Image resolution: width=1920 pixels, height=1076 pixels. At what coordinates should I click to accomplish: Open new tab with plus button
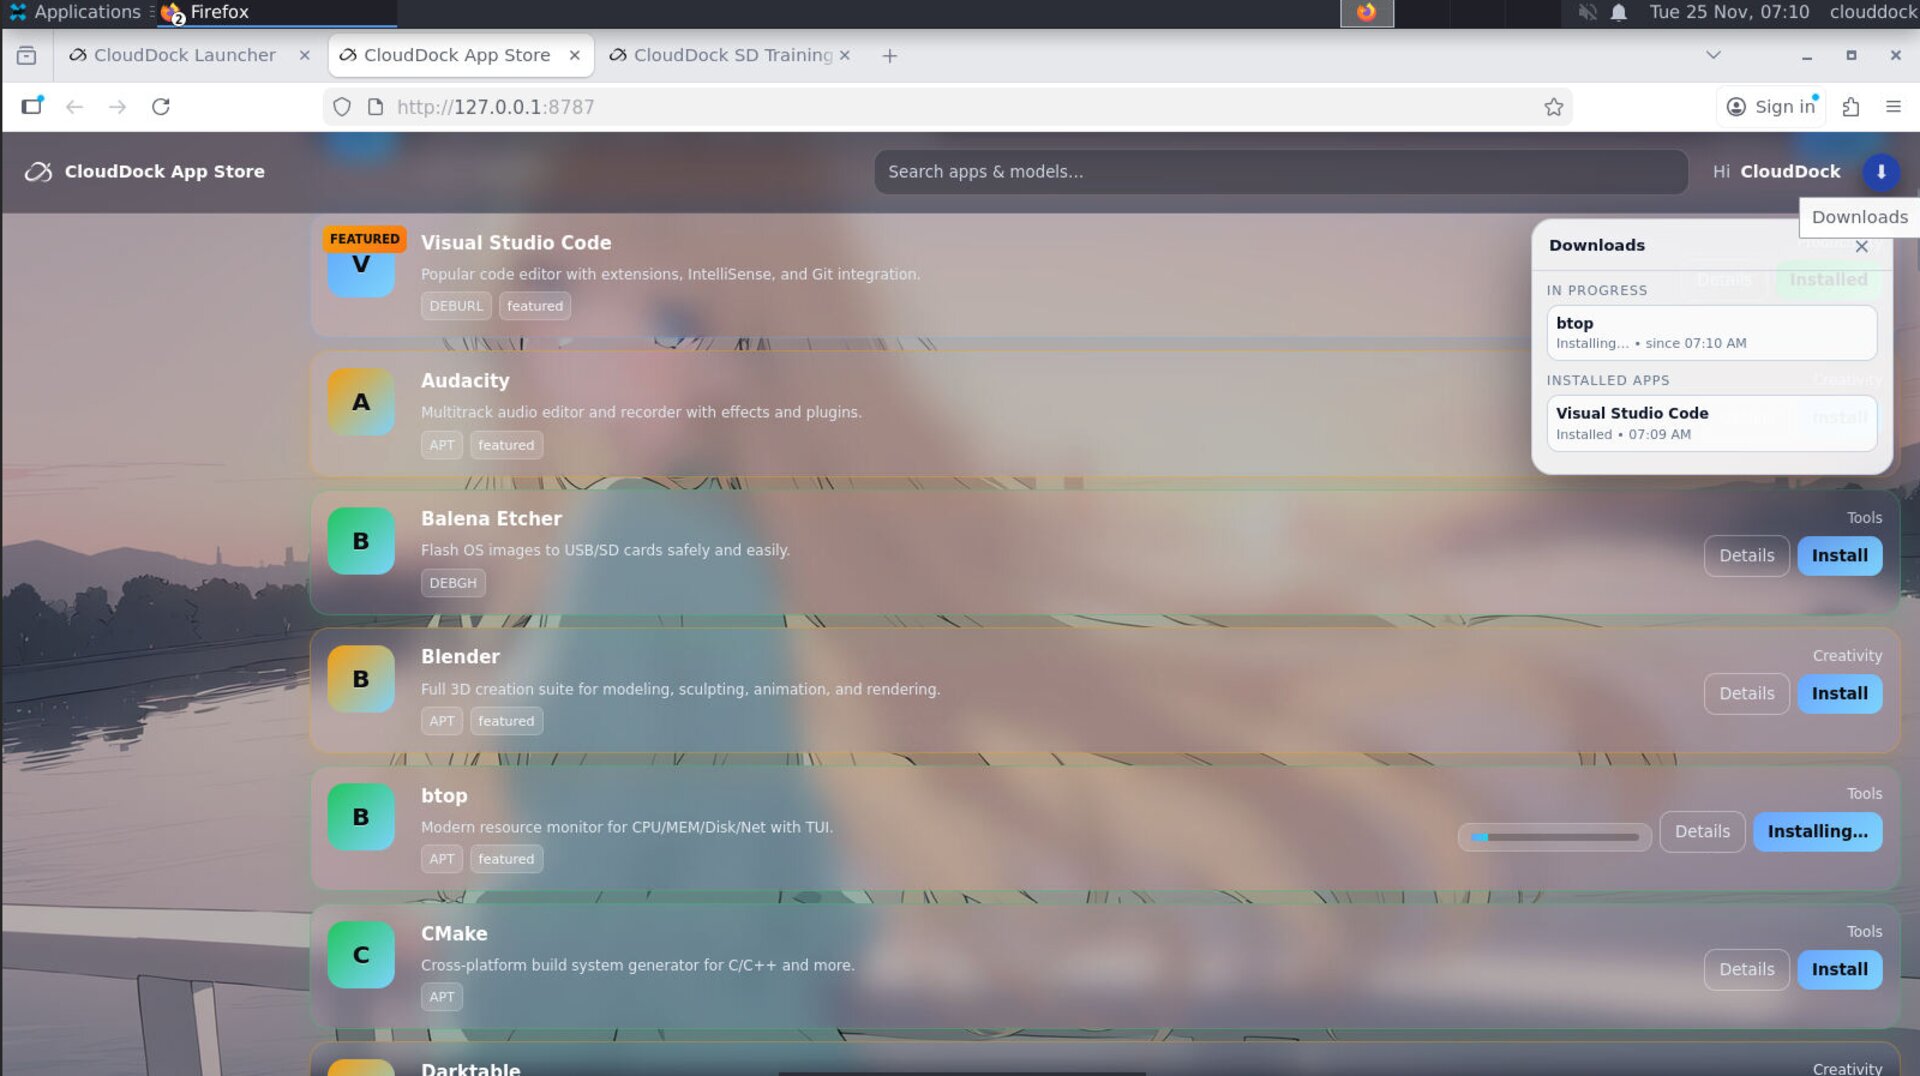[x=889, y=56]
